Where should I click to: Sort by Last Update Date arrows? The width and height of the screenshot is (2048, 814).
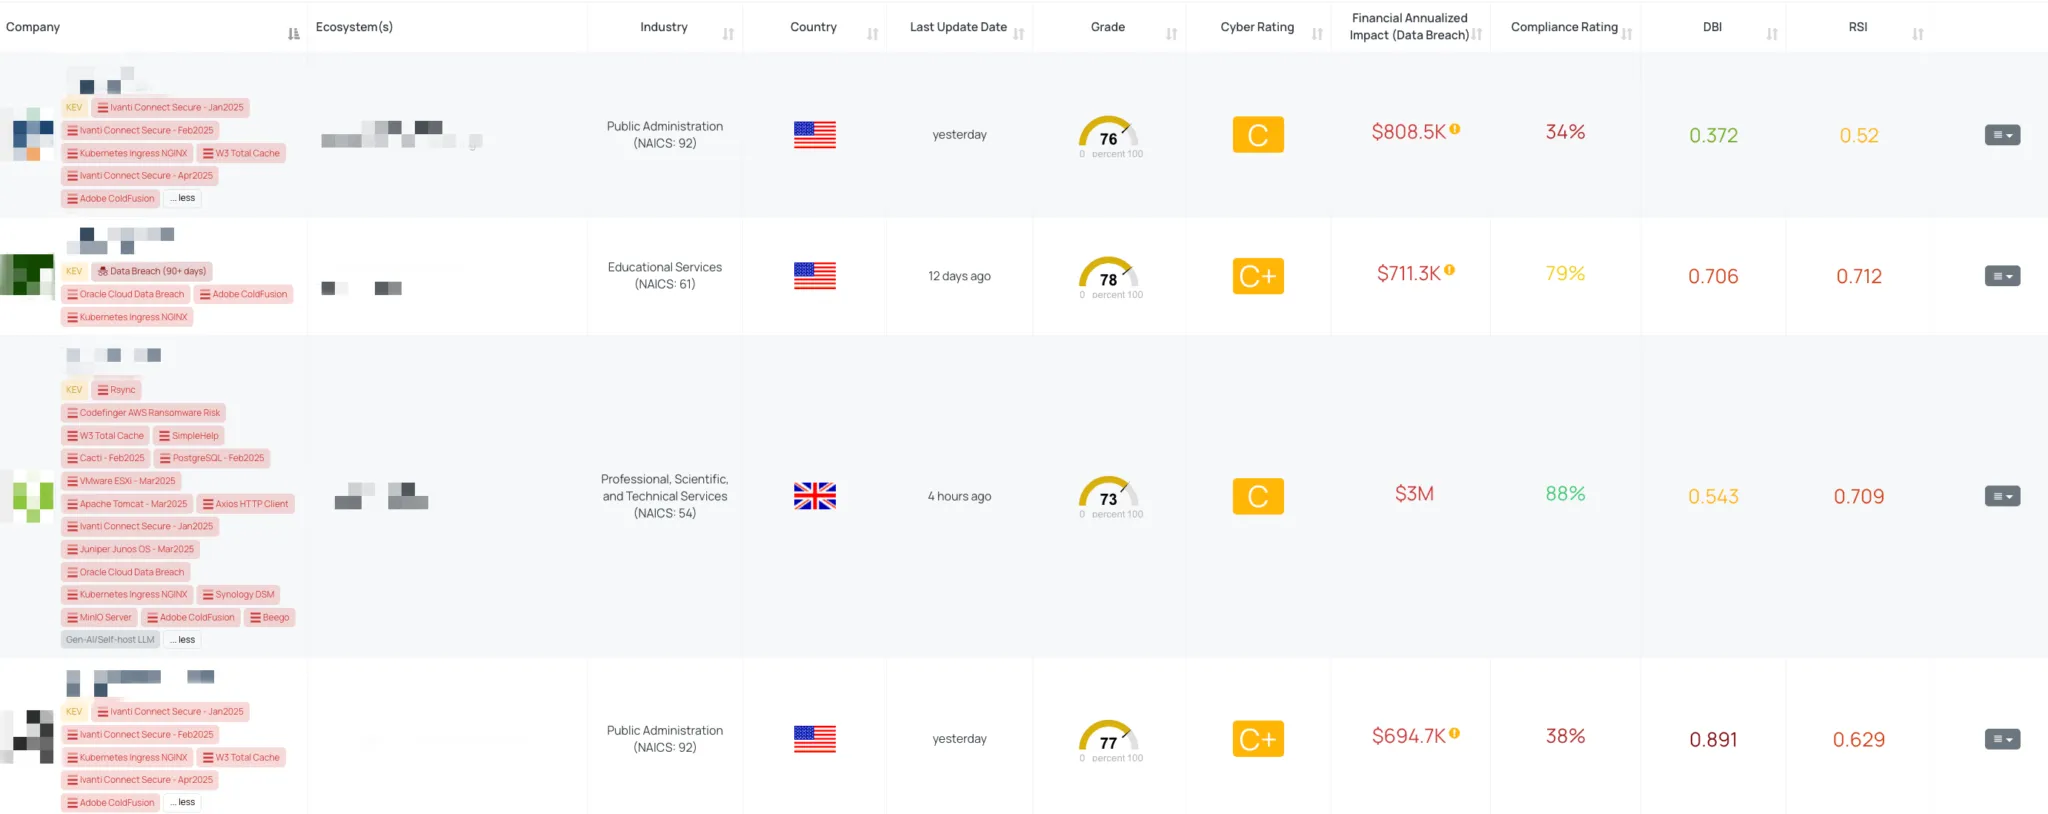pos(1018,34)
